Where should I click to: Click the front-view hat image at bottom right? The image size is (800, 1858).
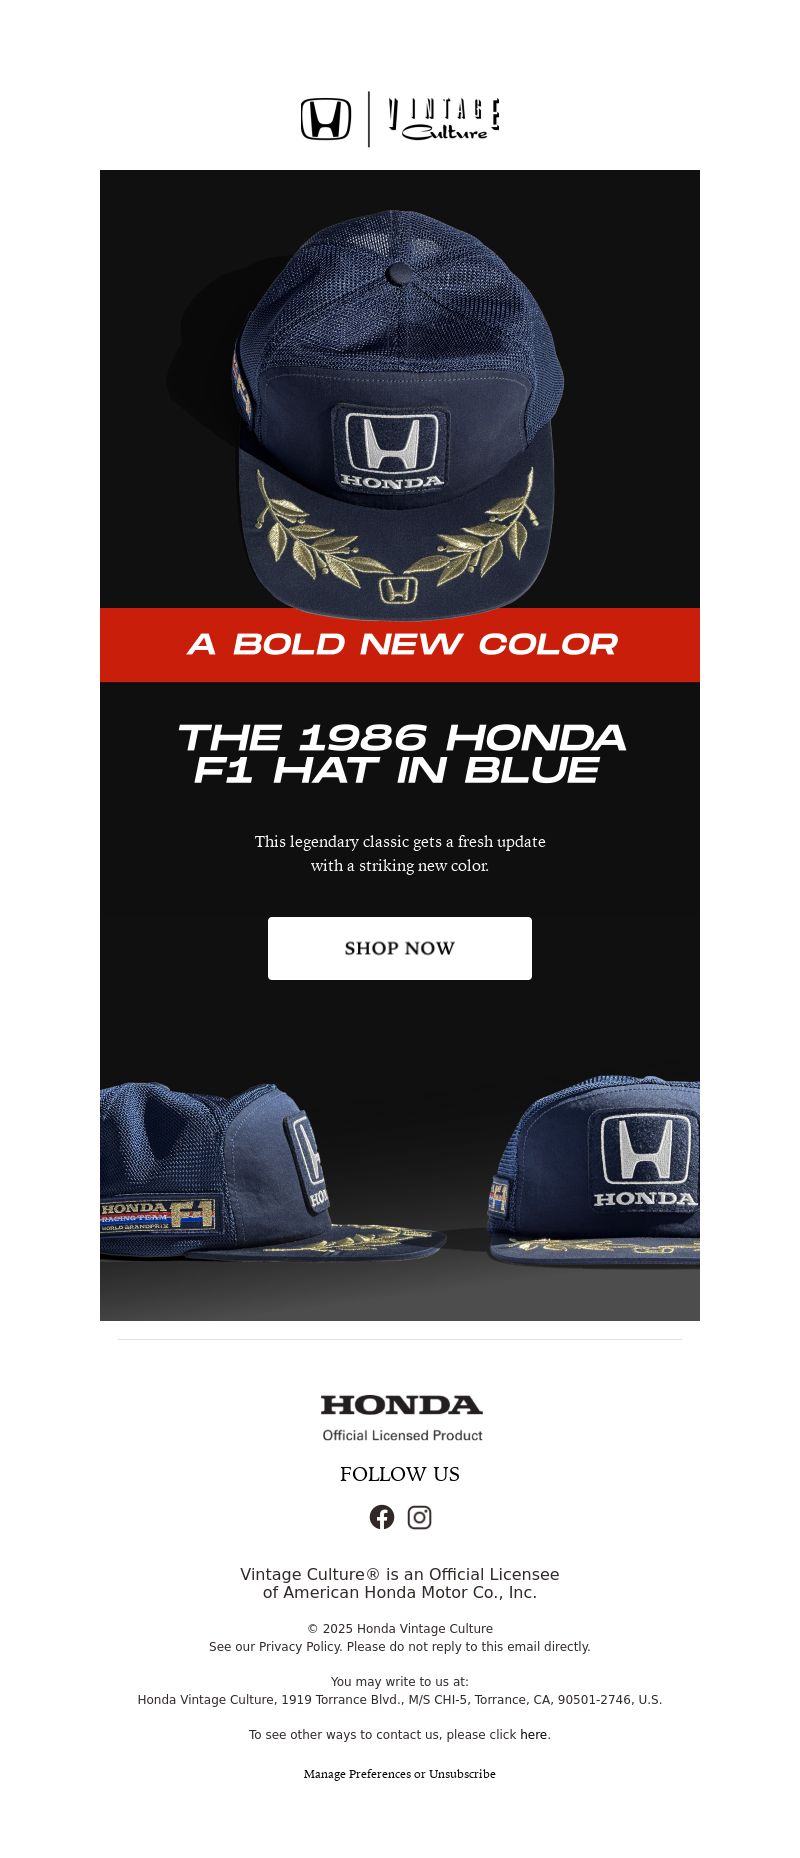point(597,1170)
